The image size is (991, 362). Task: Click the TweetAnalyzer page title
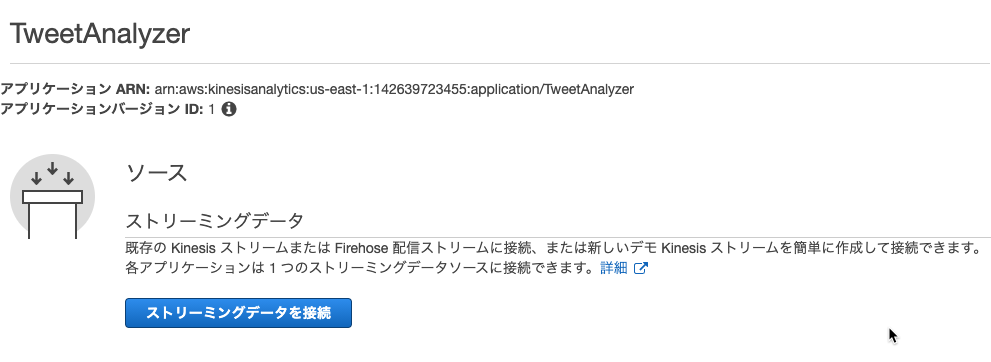pos(100,33)
